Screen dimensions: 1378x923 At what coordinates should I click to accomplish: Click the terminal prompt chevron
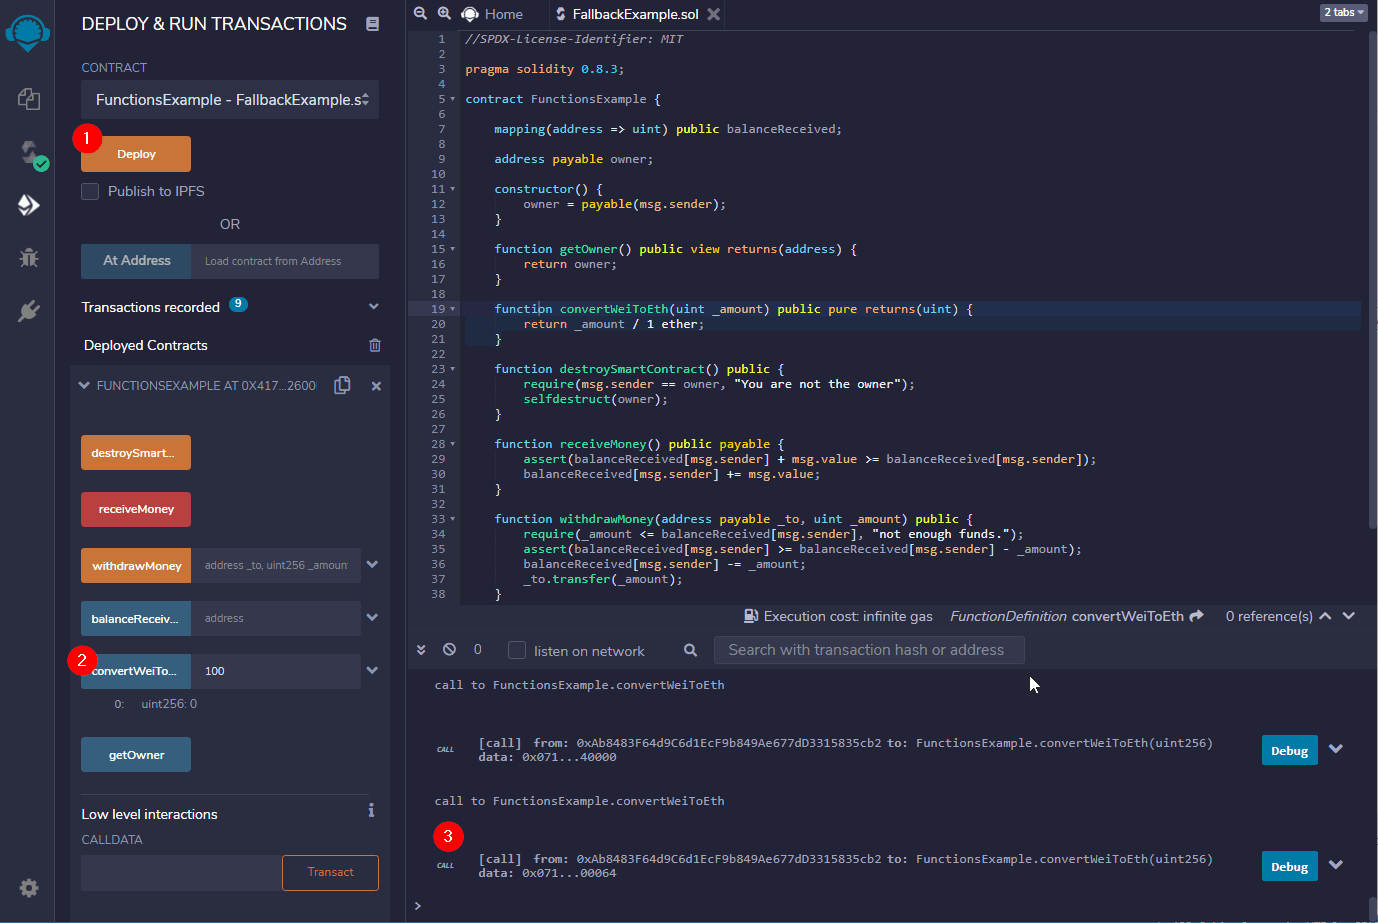(x=418, y=906)
